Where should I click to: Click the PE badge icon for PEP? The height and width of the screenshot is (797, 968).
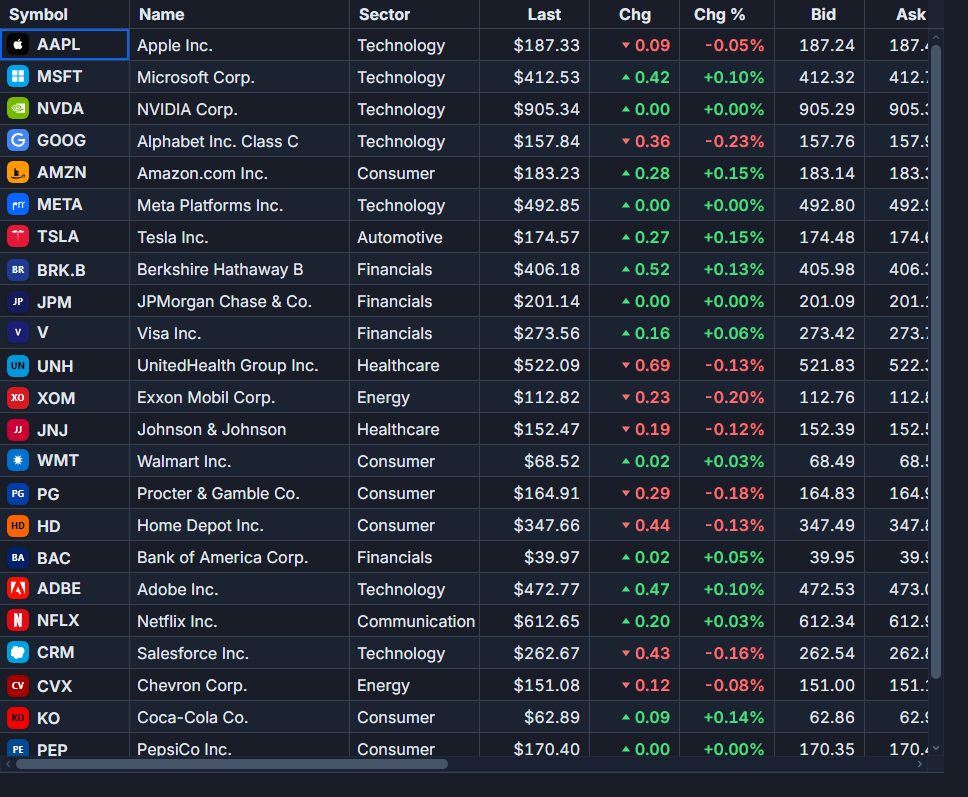[18, 749]
